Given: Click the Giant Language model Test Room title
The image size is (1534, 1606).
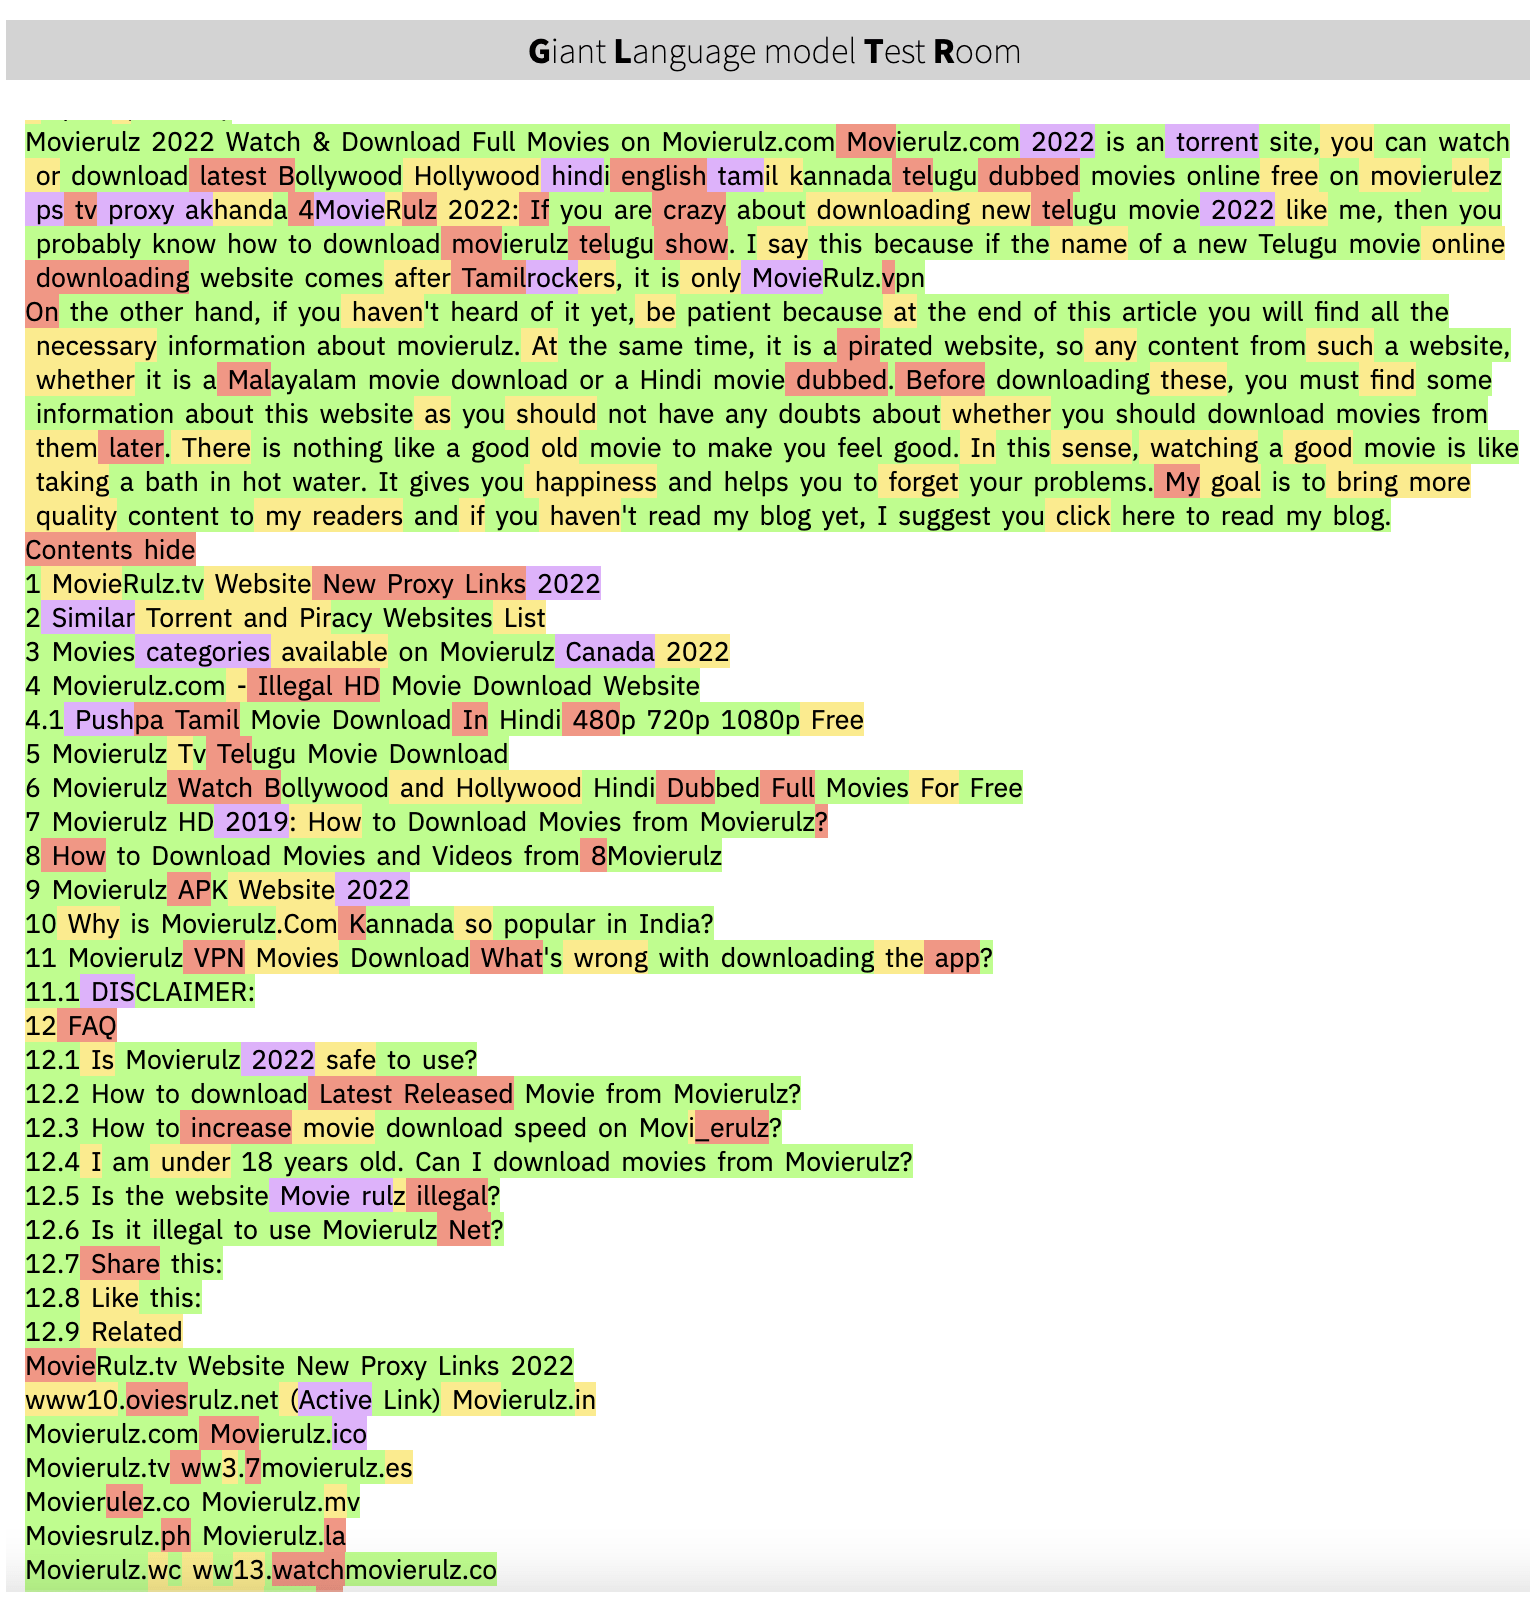Looking at the screenshot, I should (x=773, y=51).
